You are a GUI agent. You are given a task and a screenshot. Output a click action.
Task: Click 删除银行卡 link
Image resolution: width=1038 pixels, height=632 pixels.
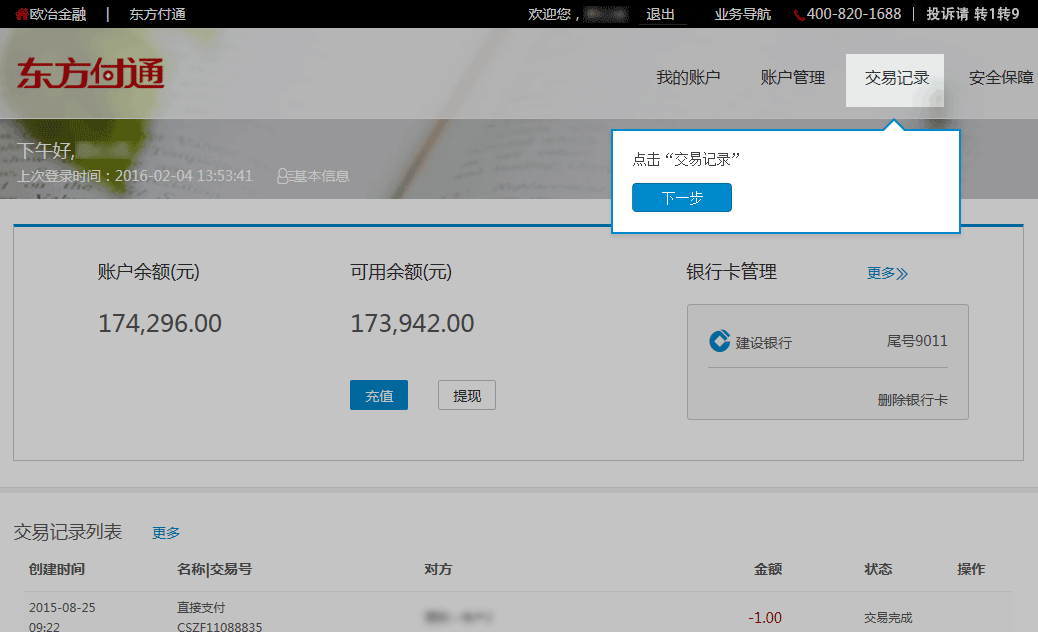(912, 400)
